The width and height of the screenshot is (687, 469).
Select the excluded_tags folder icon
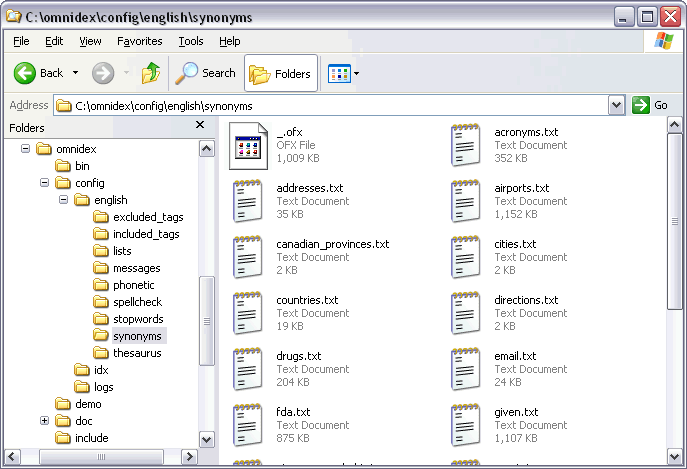point(101,217)
